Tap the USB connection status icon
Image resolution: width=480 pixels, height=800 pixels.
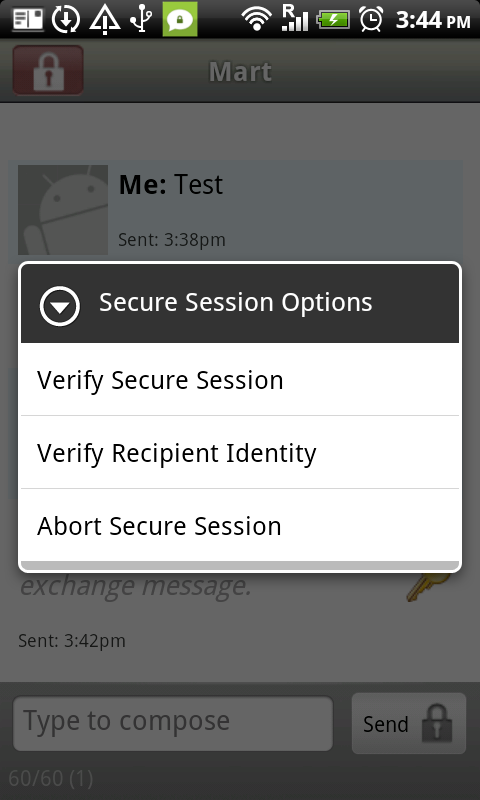tap(141, 19)
